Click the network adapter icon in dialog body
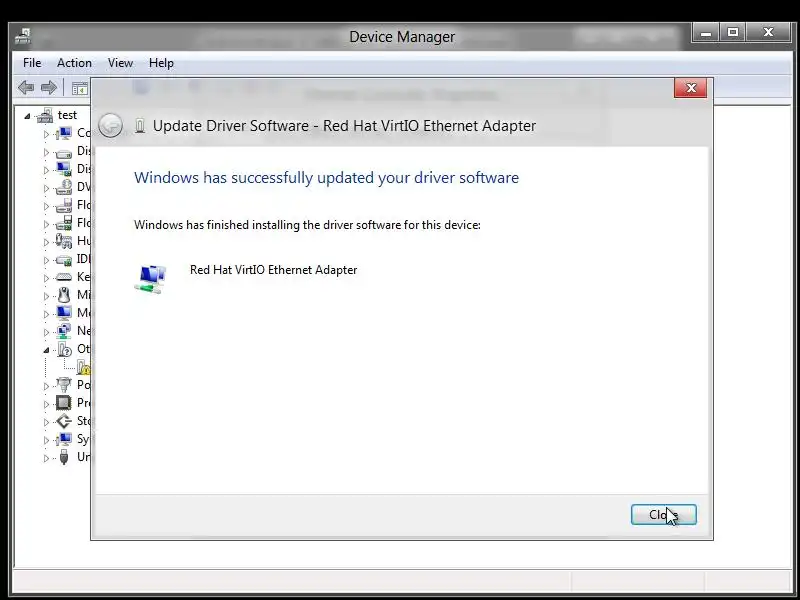 [x=151, y=279]
